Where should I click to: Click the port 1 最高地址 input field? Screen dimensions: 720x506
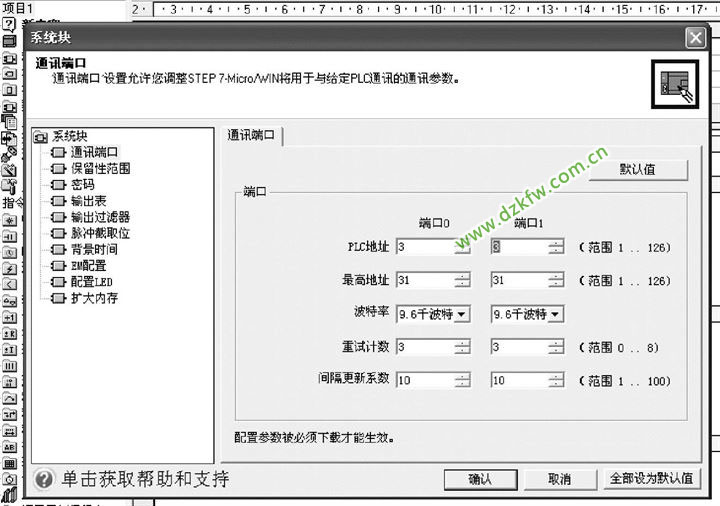[x=519, y=281]
